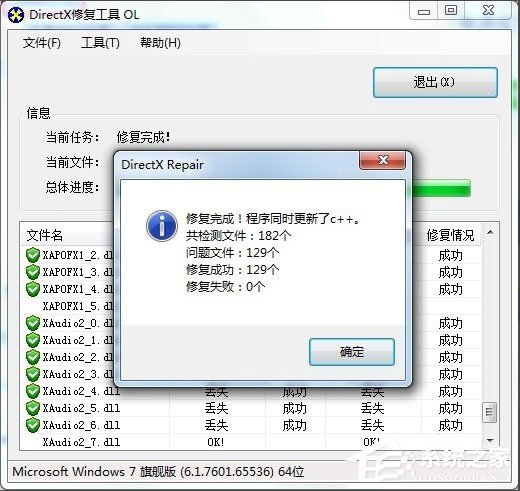This screenshot has width=520, height=491.
Task: Click the scrollbar up arrow in file list
Action: 490,232
